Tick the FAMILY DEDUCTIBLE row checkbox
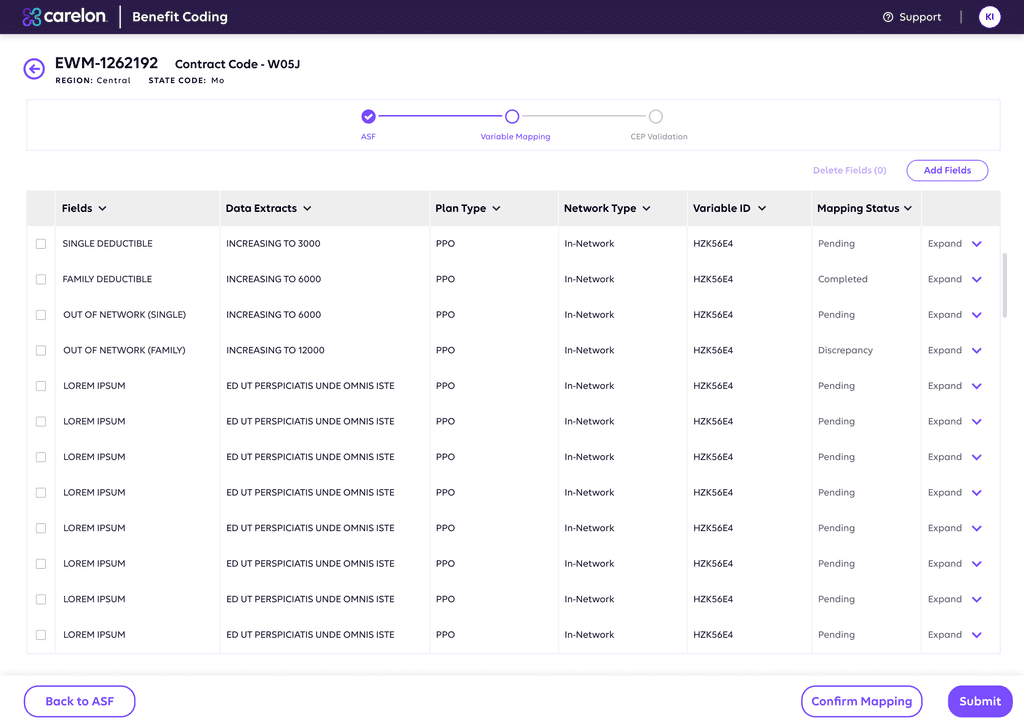The height and width of the screenshot is (728, 1024). click(x=41, y=279)
